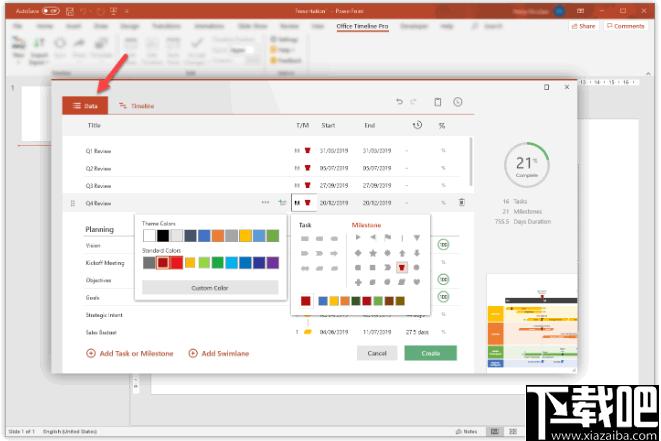This screenshot has width=661, height=441.
Task: Select the brown swatch in shape picker
Action: [389, 301]
